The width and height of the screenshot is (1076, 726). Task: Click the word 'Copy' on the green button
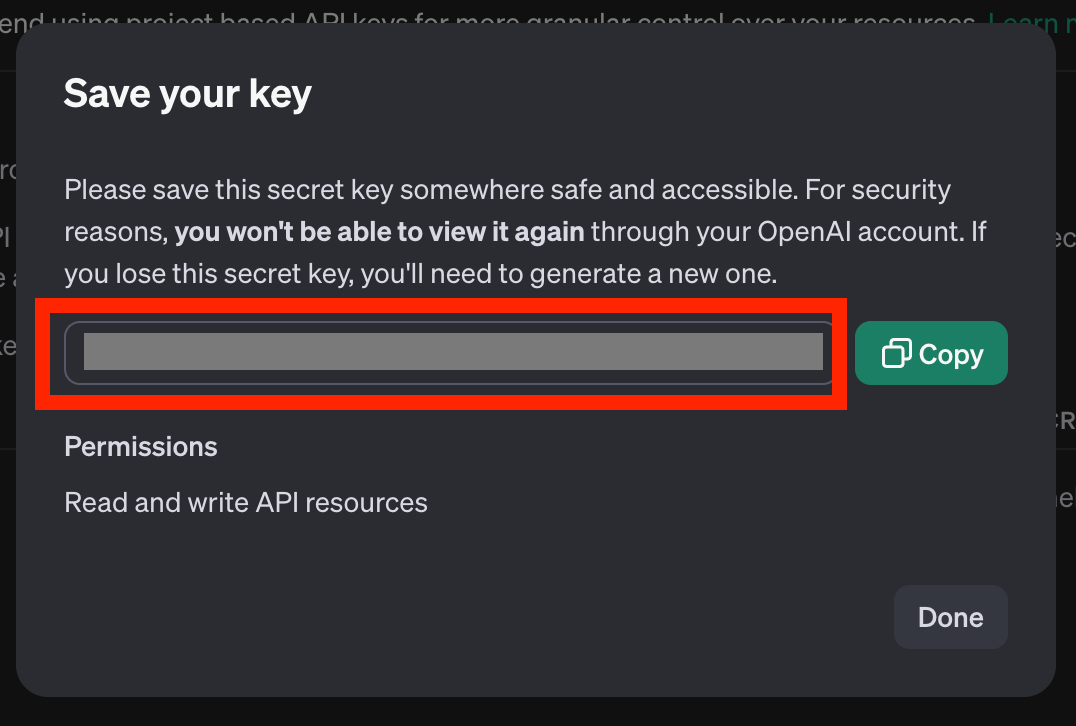(951, 354)
